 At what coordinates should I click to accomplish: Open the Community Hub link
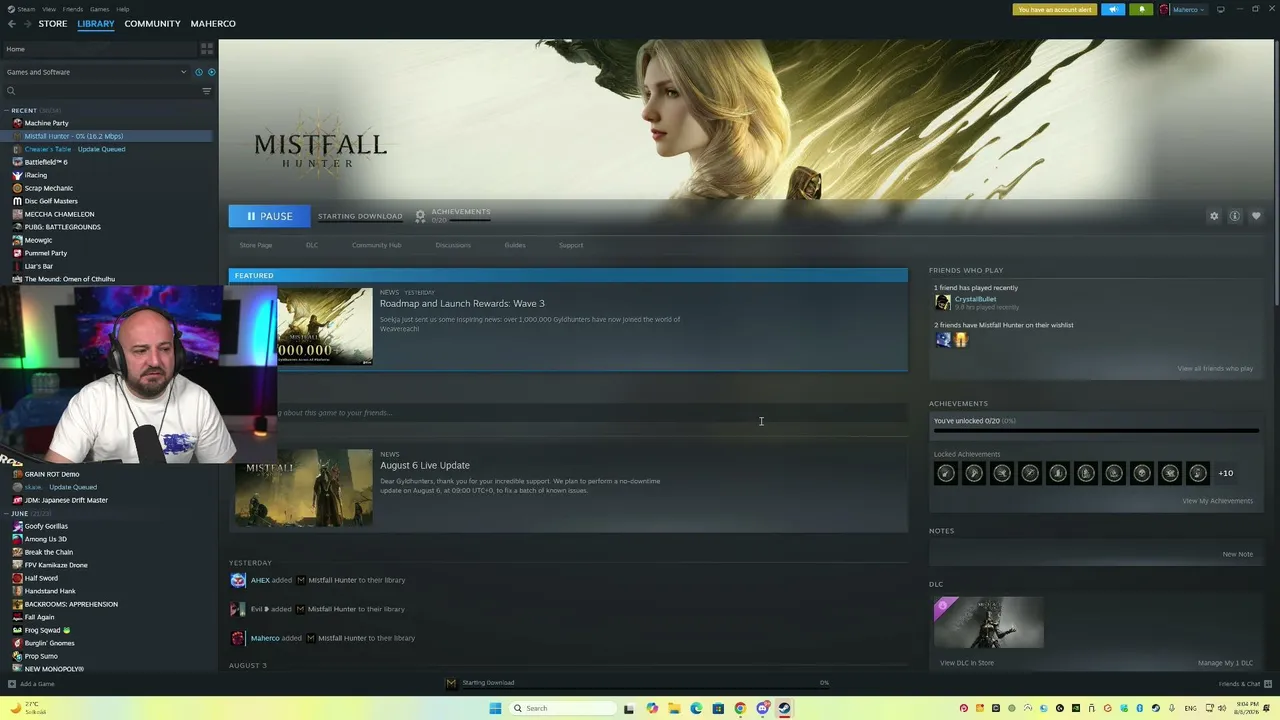[376, 245]
